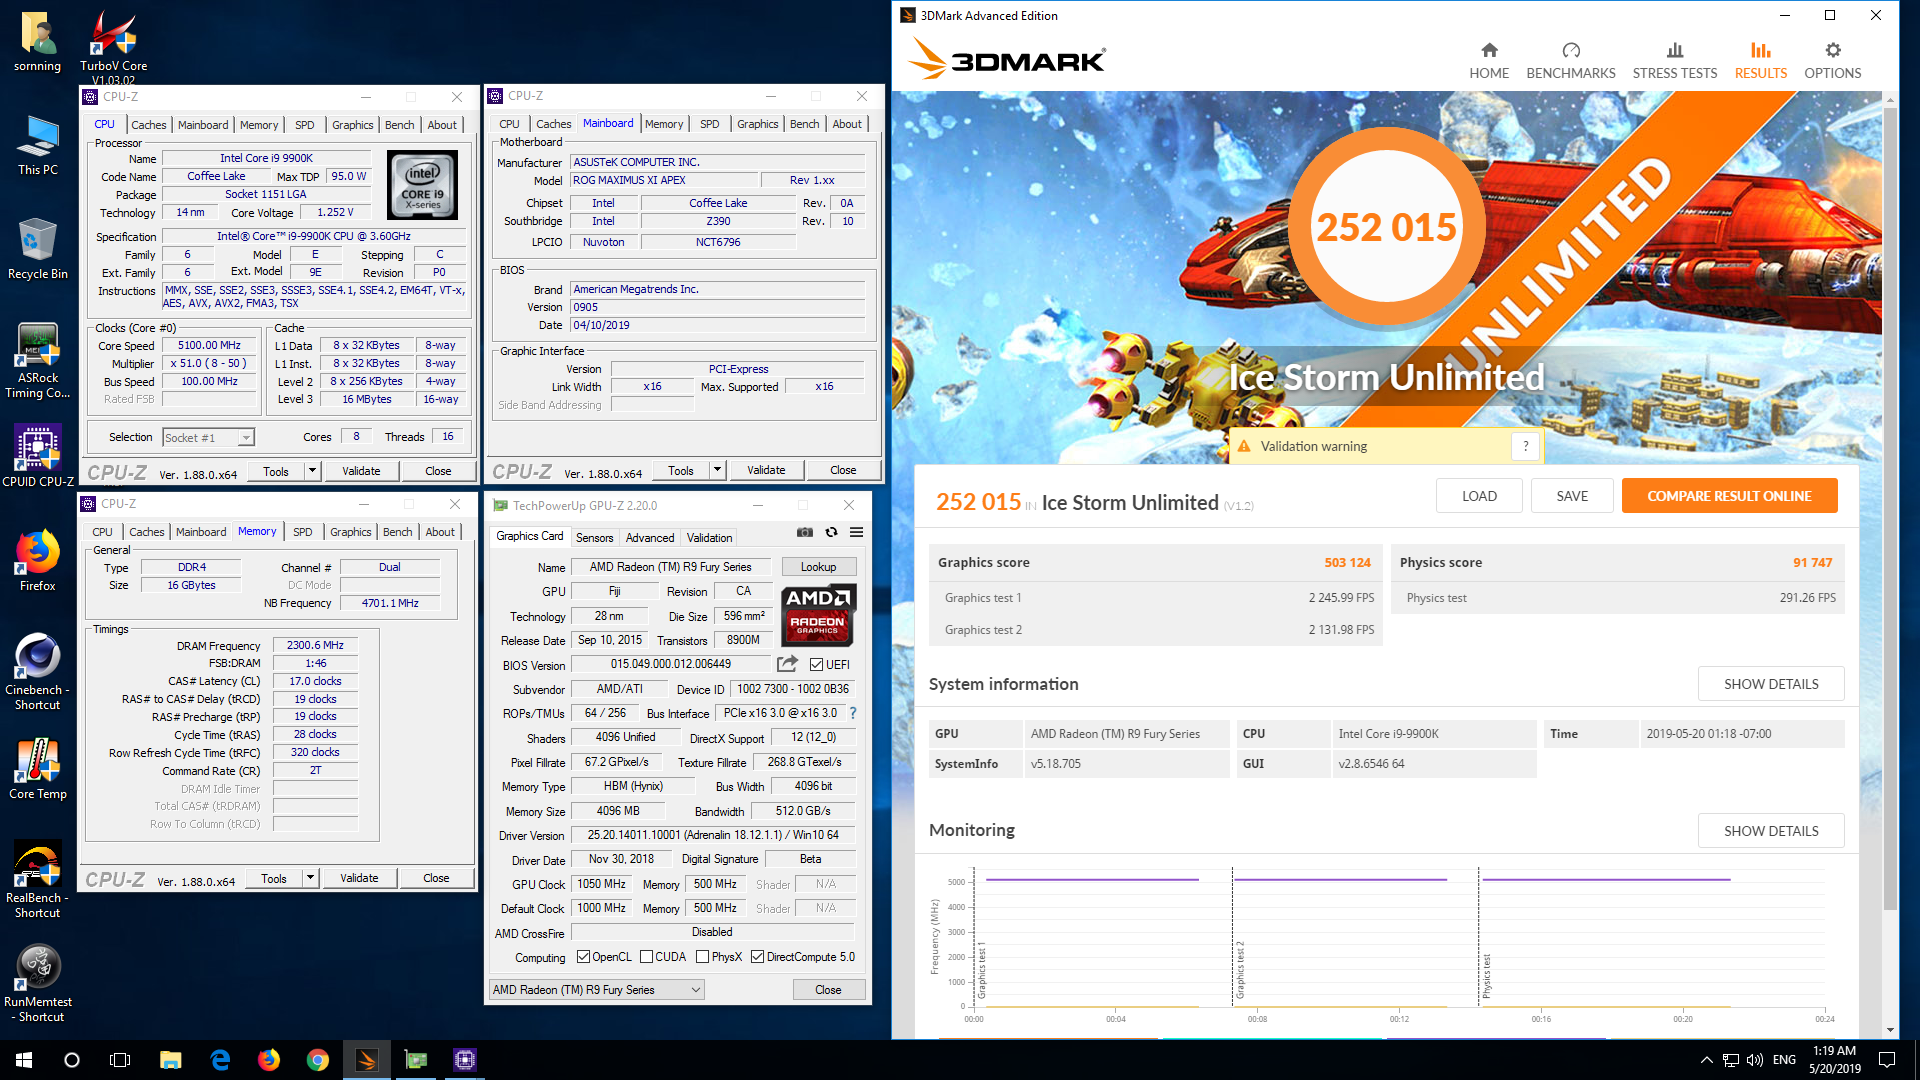Open the This PC desktop icon

click(38, 146)
